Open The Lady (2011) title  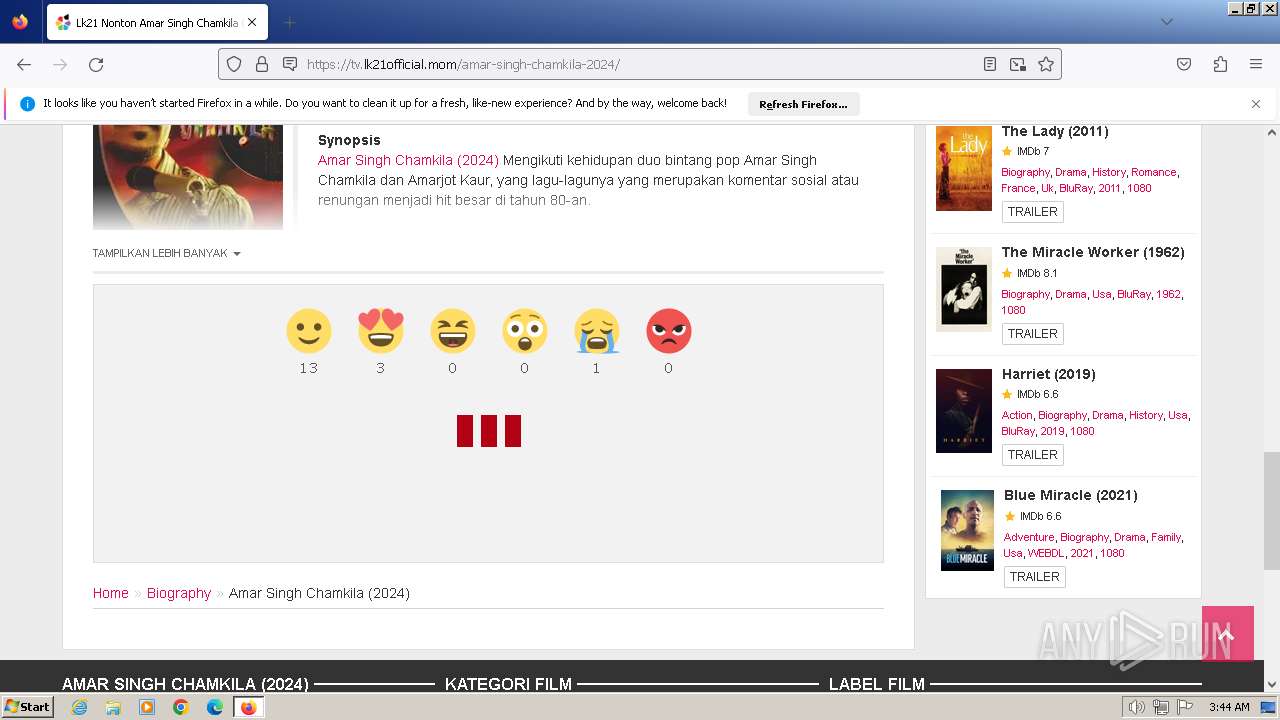coord(1055,131)
